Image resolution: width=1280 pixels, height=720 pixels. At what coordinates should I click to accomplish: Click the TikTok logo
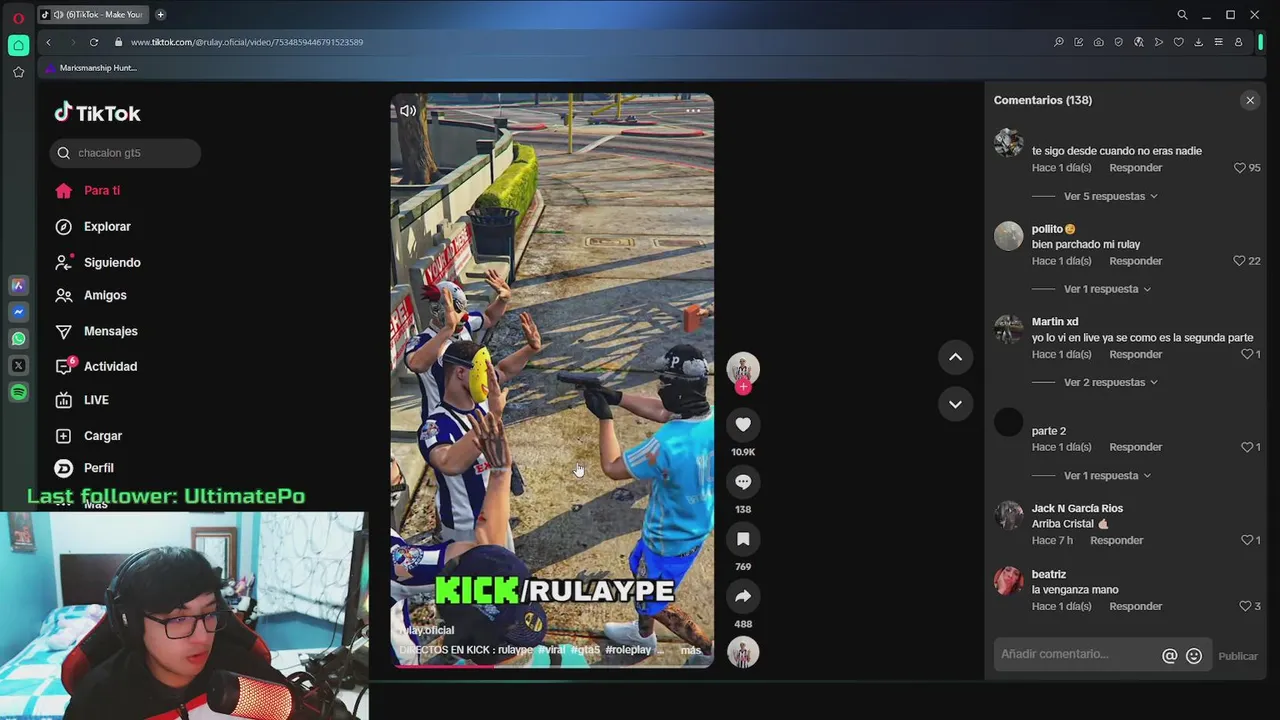[x=97, y=113]
